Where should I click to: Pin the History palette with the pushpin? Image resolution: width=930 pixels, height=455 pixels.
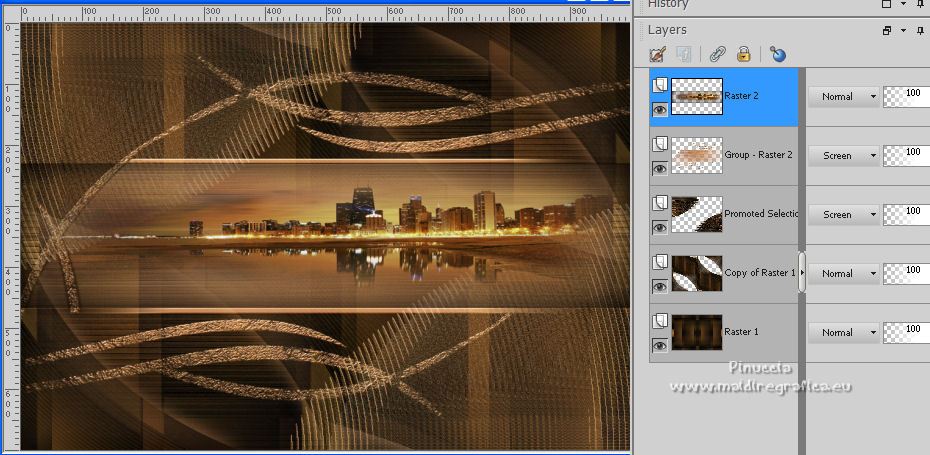click(919, 4)
